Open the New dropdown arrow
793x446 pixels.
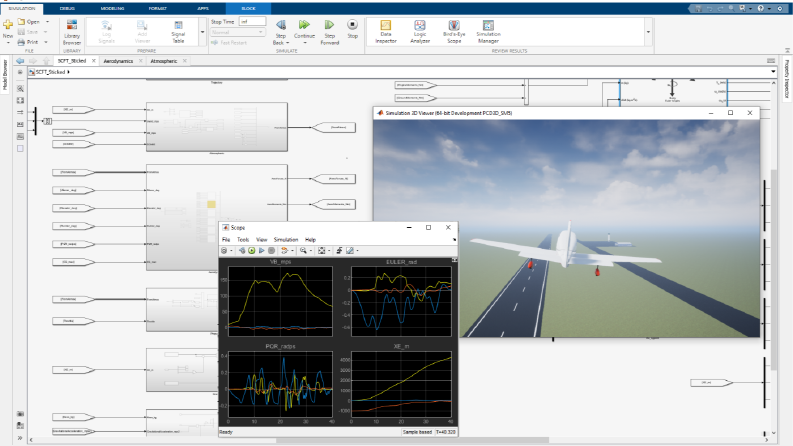click(8, 42)
